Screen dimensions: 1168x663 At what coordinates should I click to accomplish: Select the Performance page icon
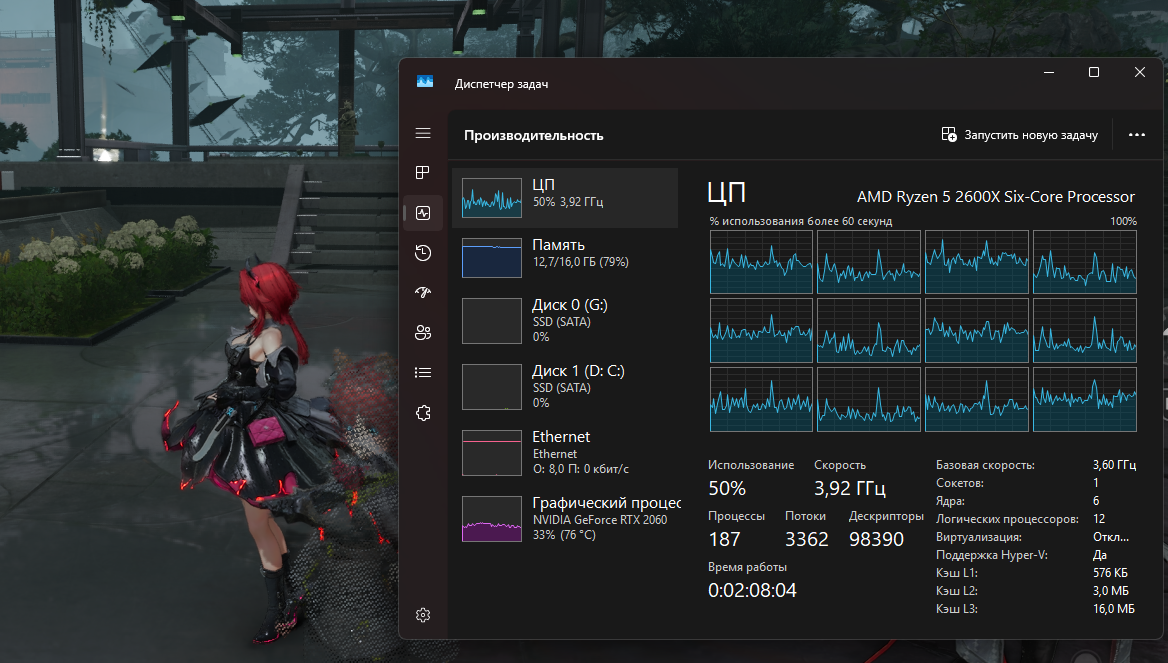pyautogui.click(x=423, y=213)
